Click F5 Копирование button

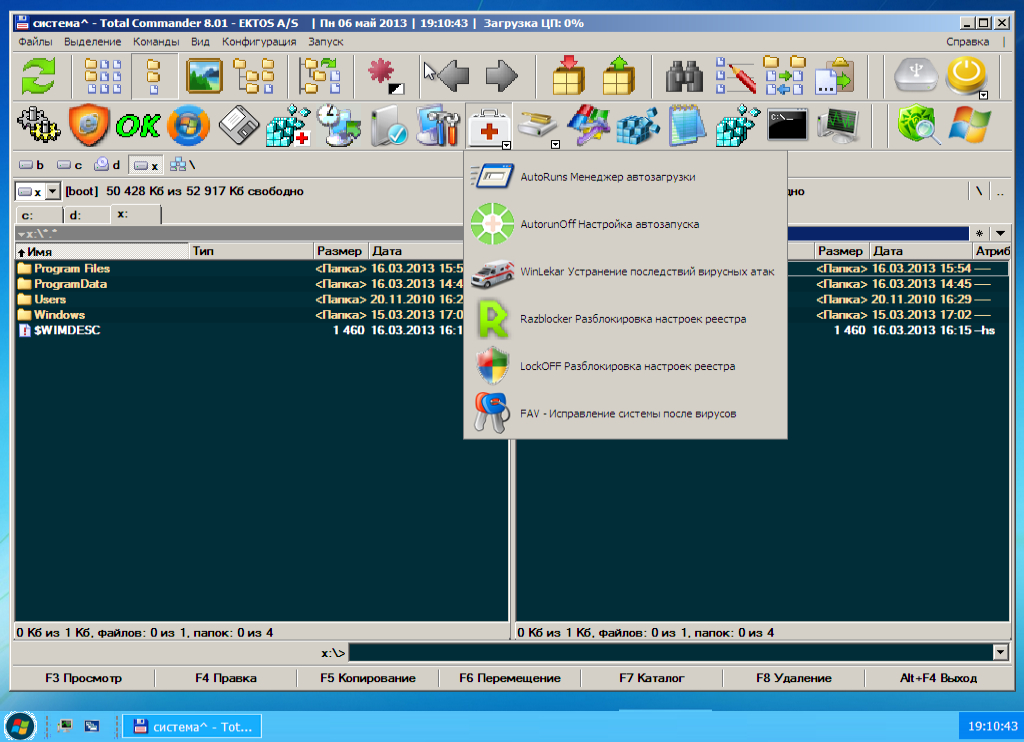(368, 678)
